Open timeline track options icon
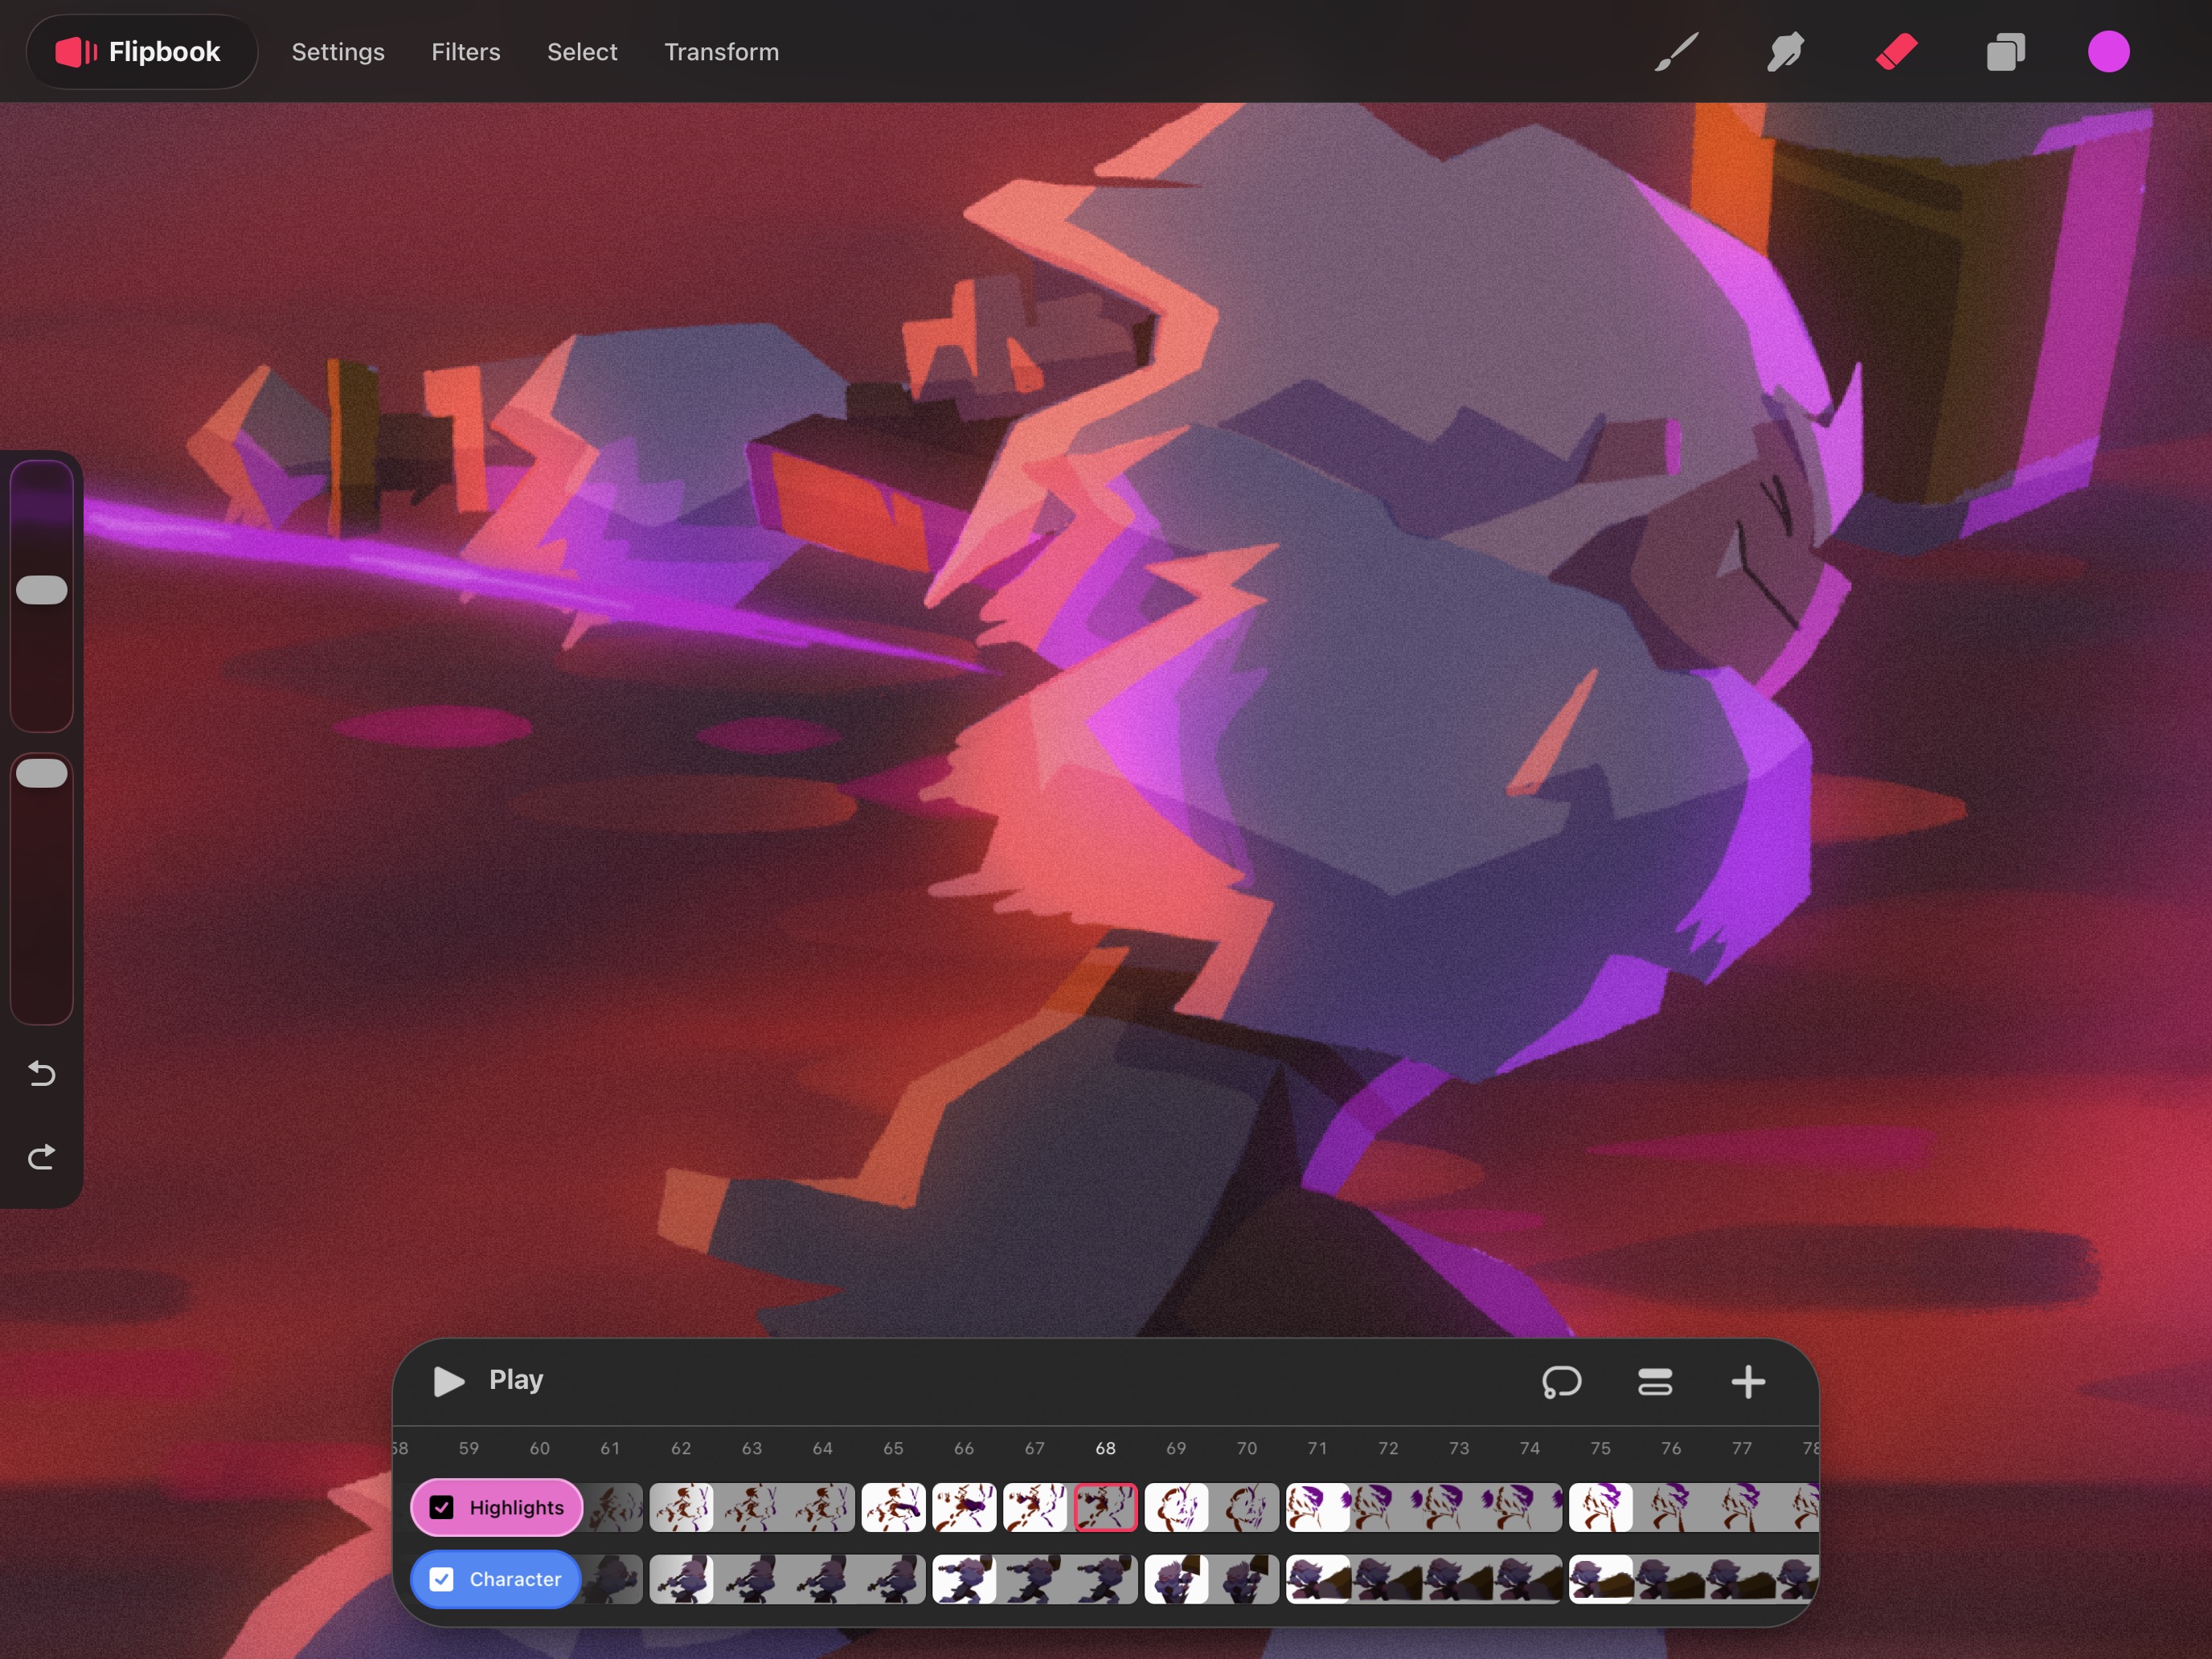The width and height of the screenshot is (2212, 1659). click(x=1655, y=1382)
